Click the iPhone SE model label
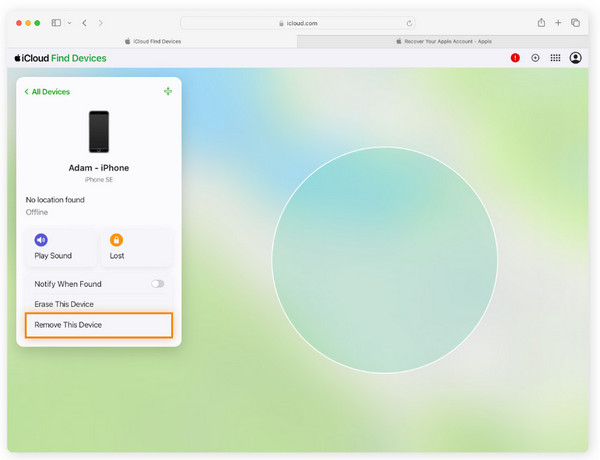 click(x=99, y=180)
